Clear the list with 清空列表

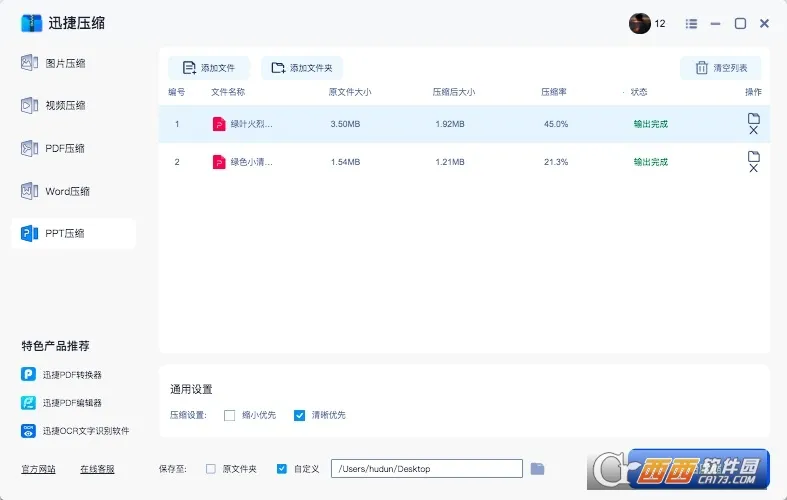(721, 68)
